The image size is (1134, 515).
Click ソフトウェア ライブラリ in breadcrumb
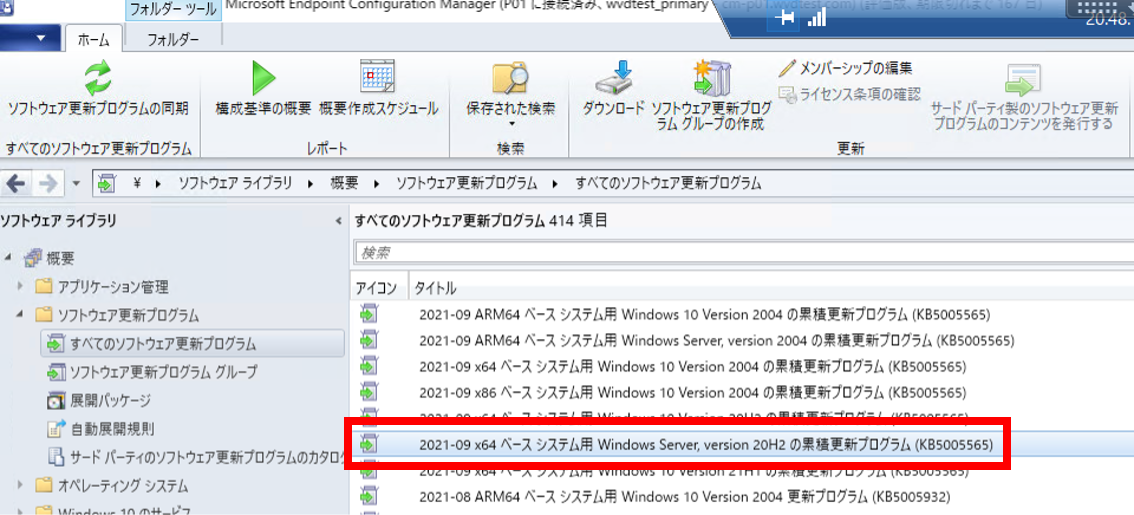point(235,184)
